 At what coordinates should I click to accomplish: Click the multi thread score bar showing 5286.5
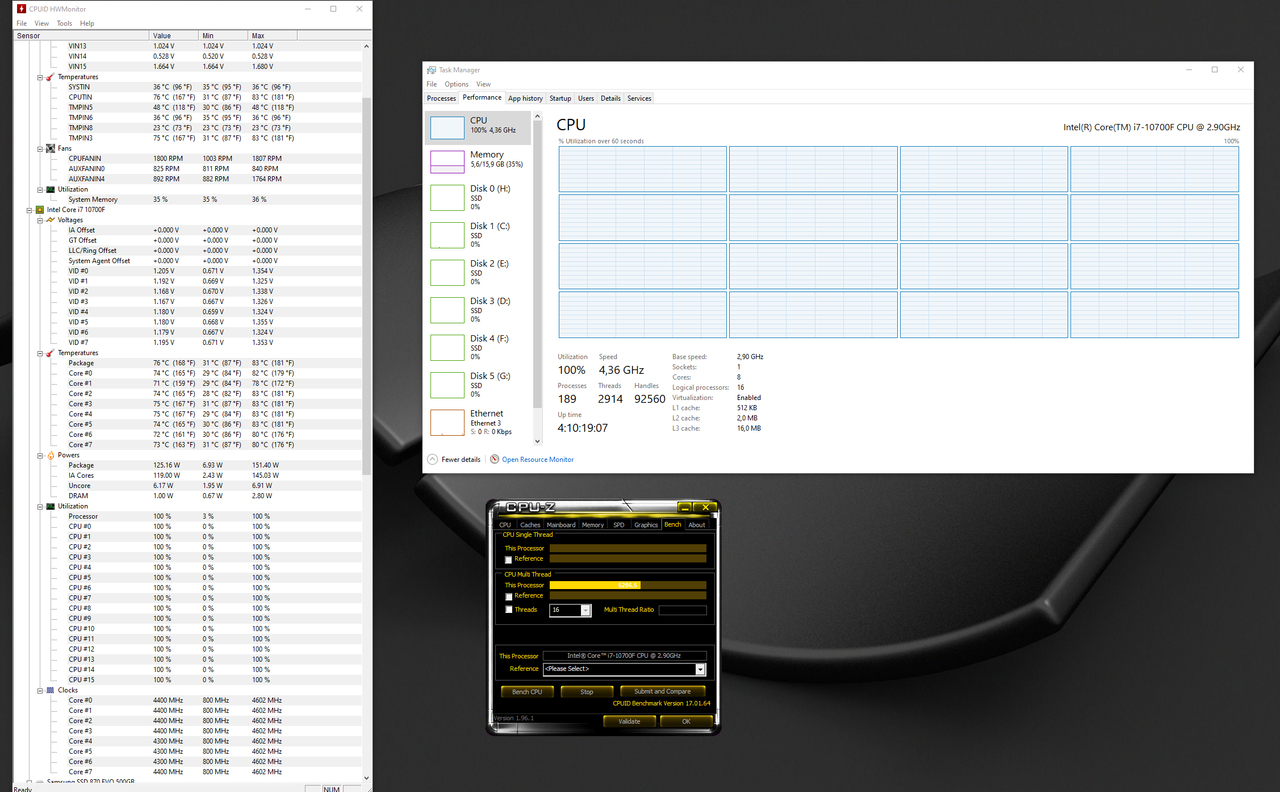tap(628, 585)
